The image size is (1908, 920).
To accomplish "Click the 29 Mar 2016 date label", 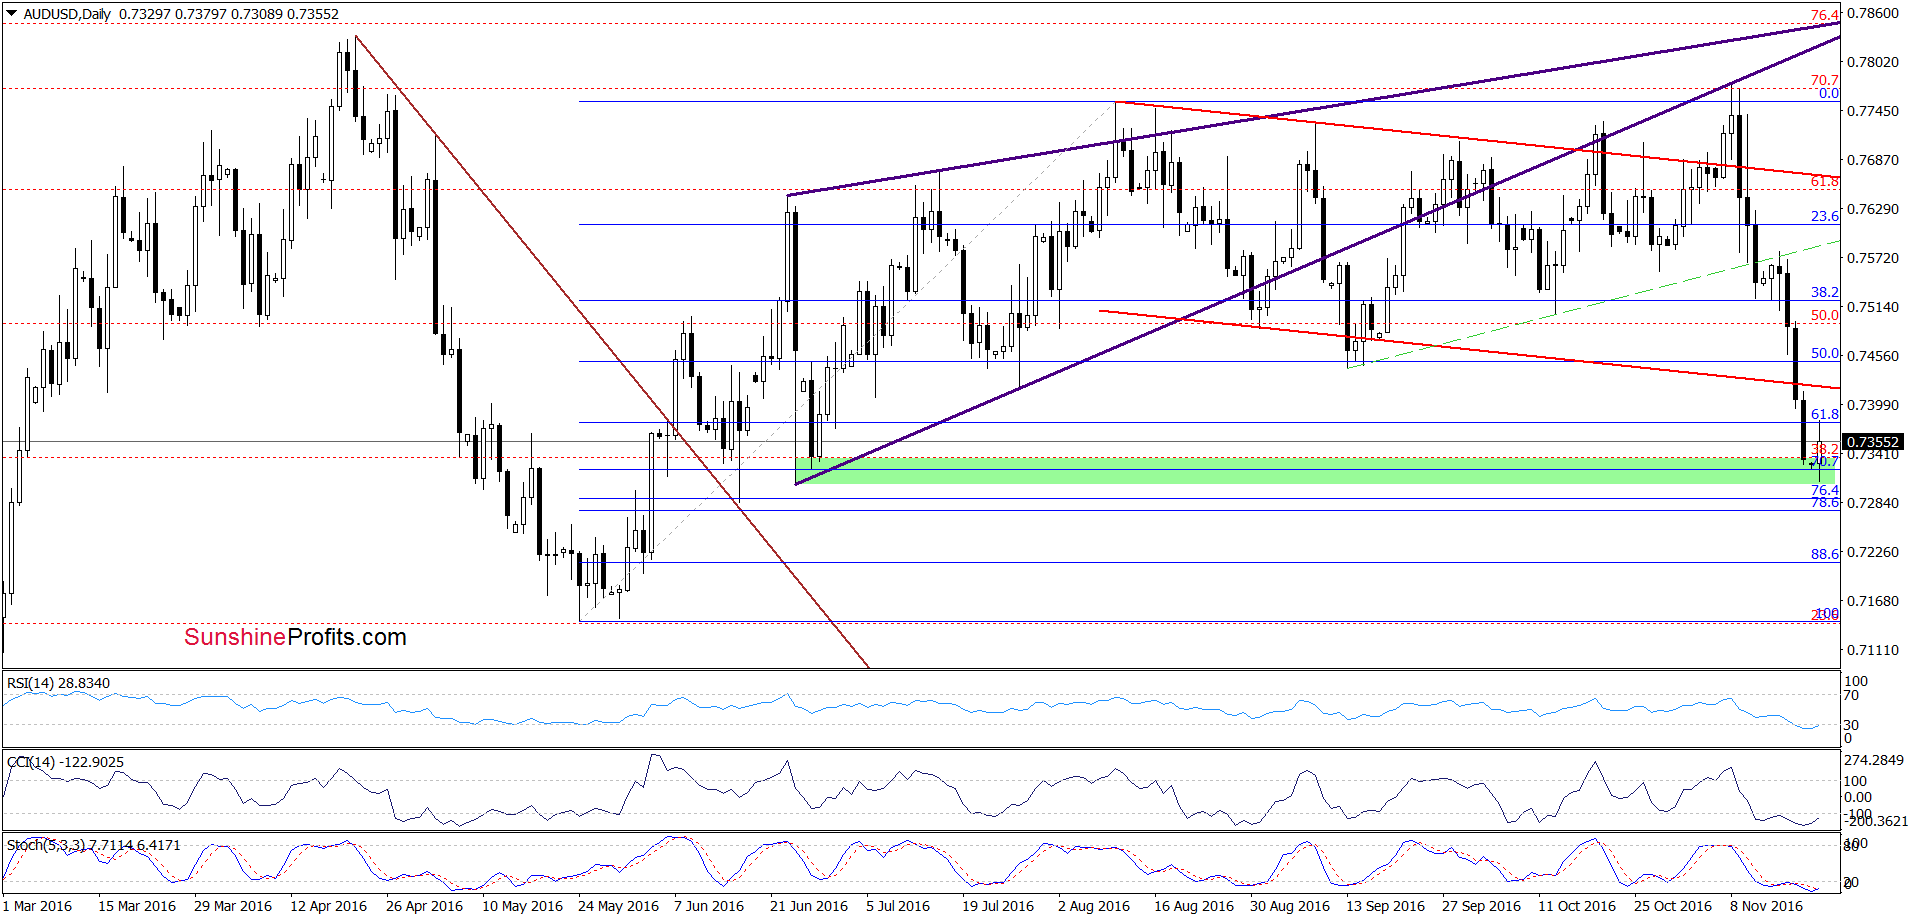I will [233, 906].
